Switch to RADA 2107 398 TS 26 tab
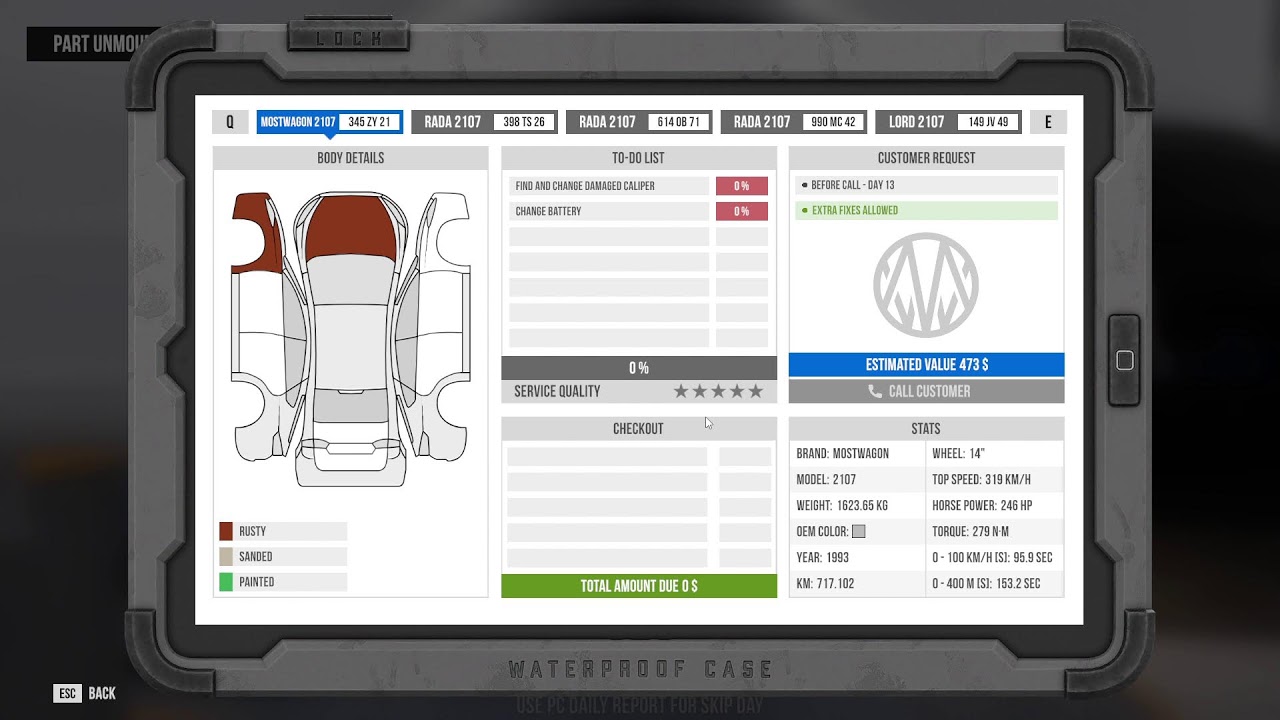The height and width of the screenshot is (720, 1280). point(484,122)
